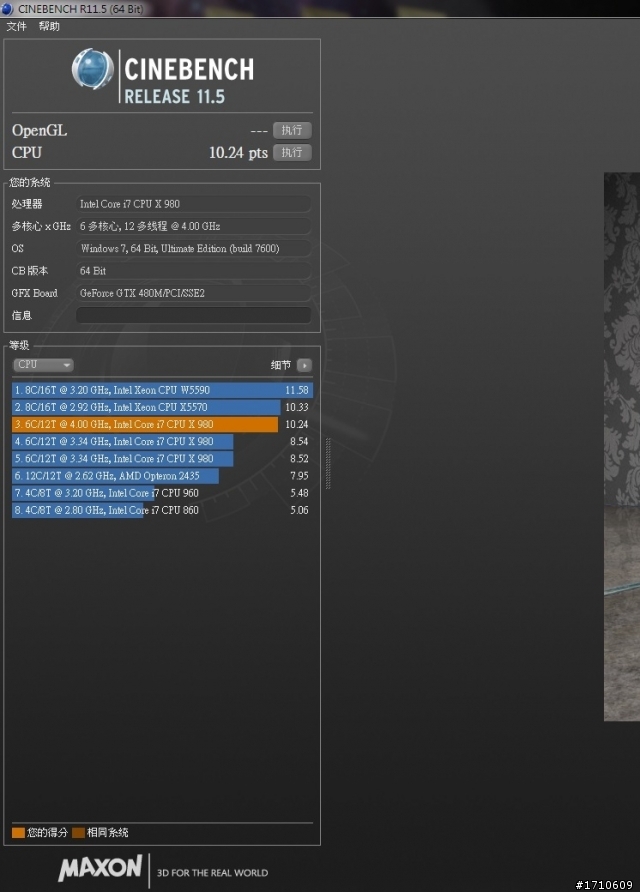The height and width of the screenshot is (893, 640).
Task: Select the orange 6C/12T @ 4.00 GHz row
Action: [x=162, y=424]
